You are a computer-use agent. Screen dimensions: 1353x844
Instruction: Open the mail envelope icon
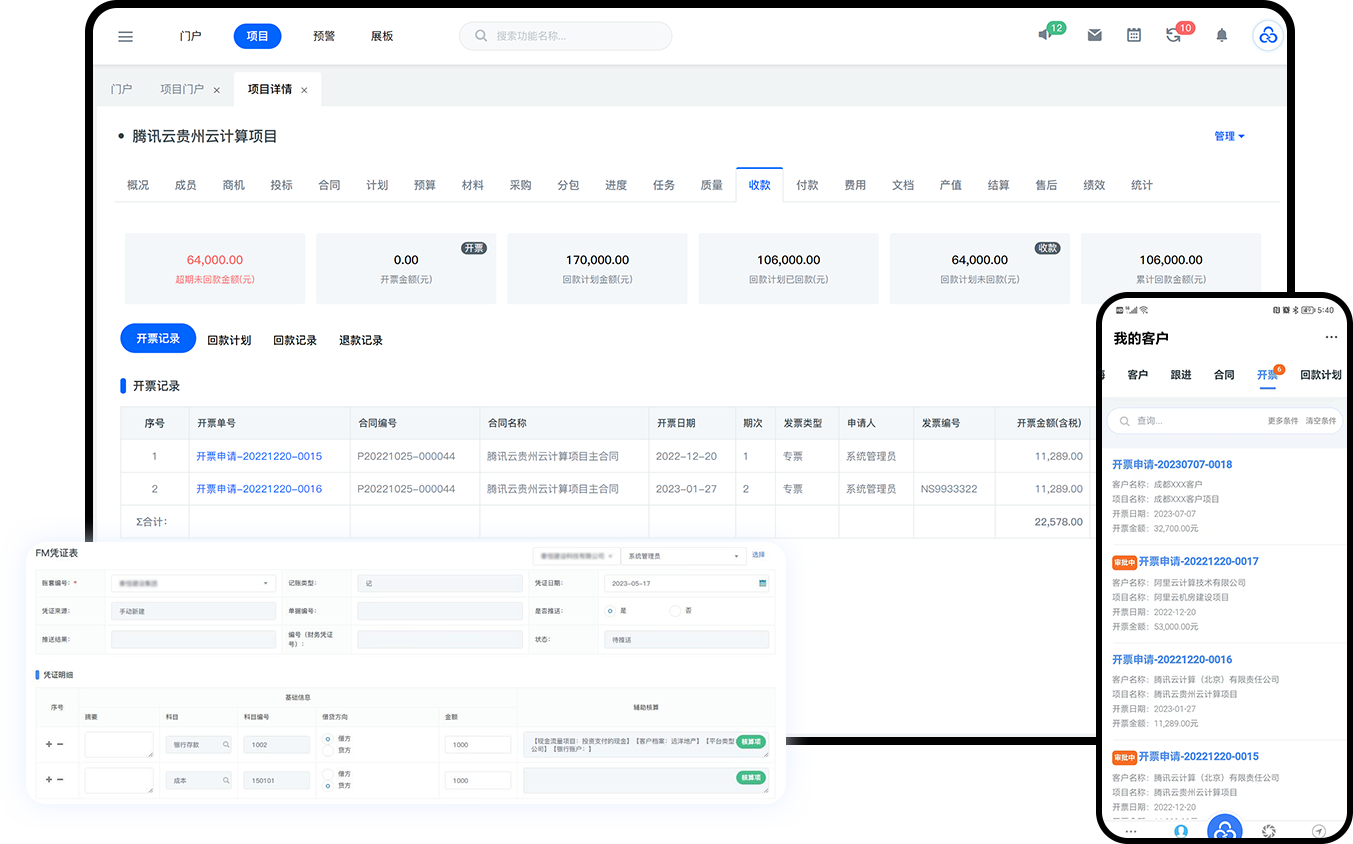click(x=1095, y=35)
